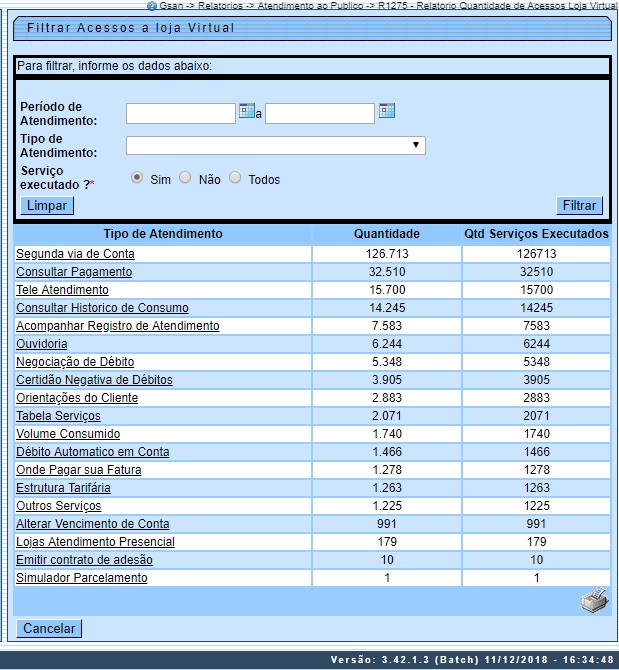The width and height of the screenshot is (619, 670).
Task: Open the Tele Atendimento link
Action: [62, 290]
